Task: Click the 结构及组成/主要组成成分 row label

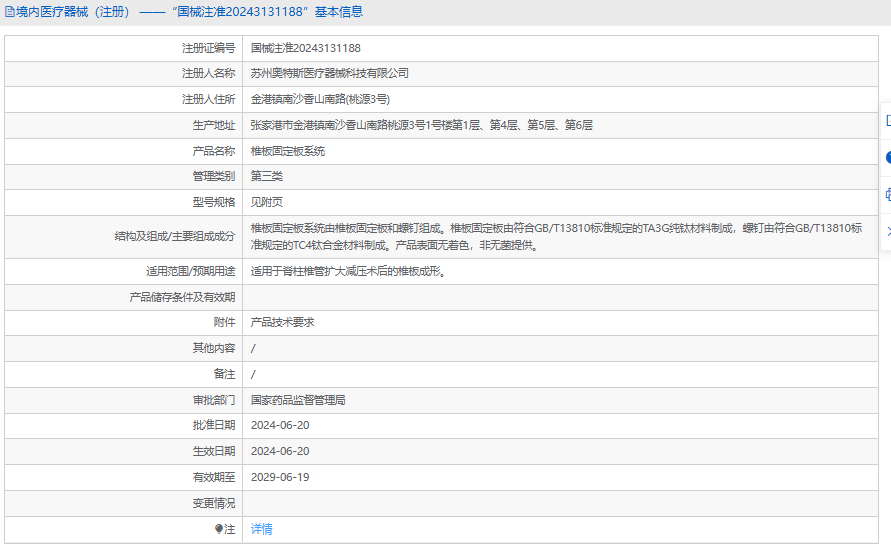Action: [x=175, y=236]
